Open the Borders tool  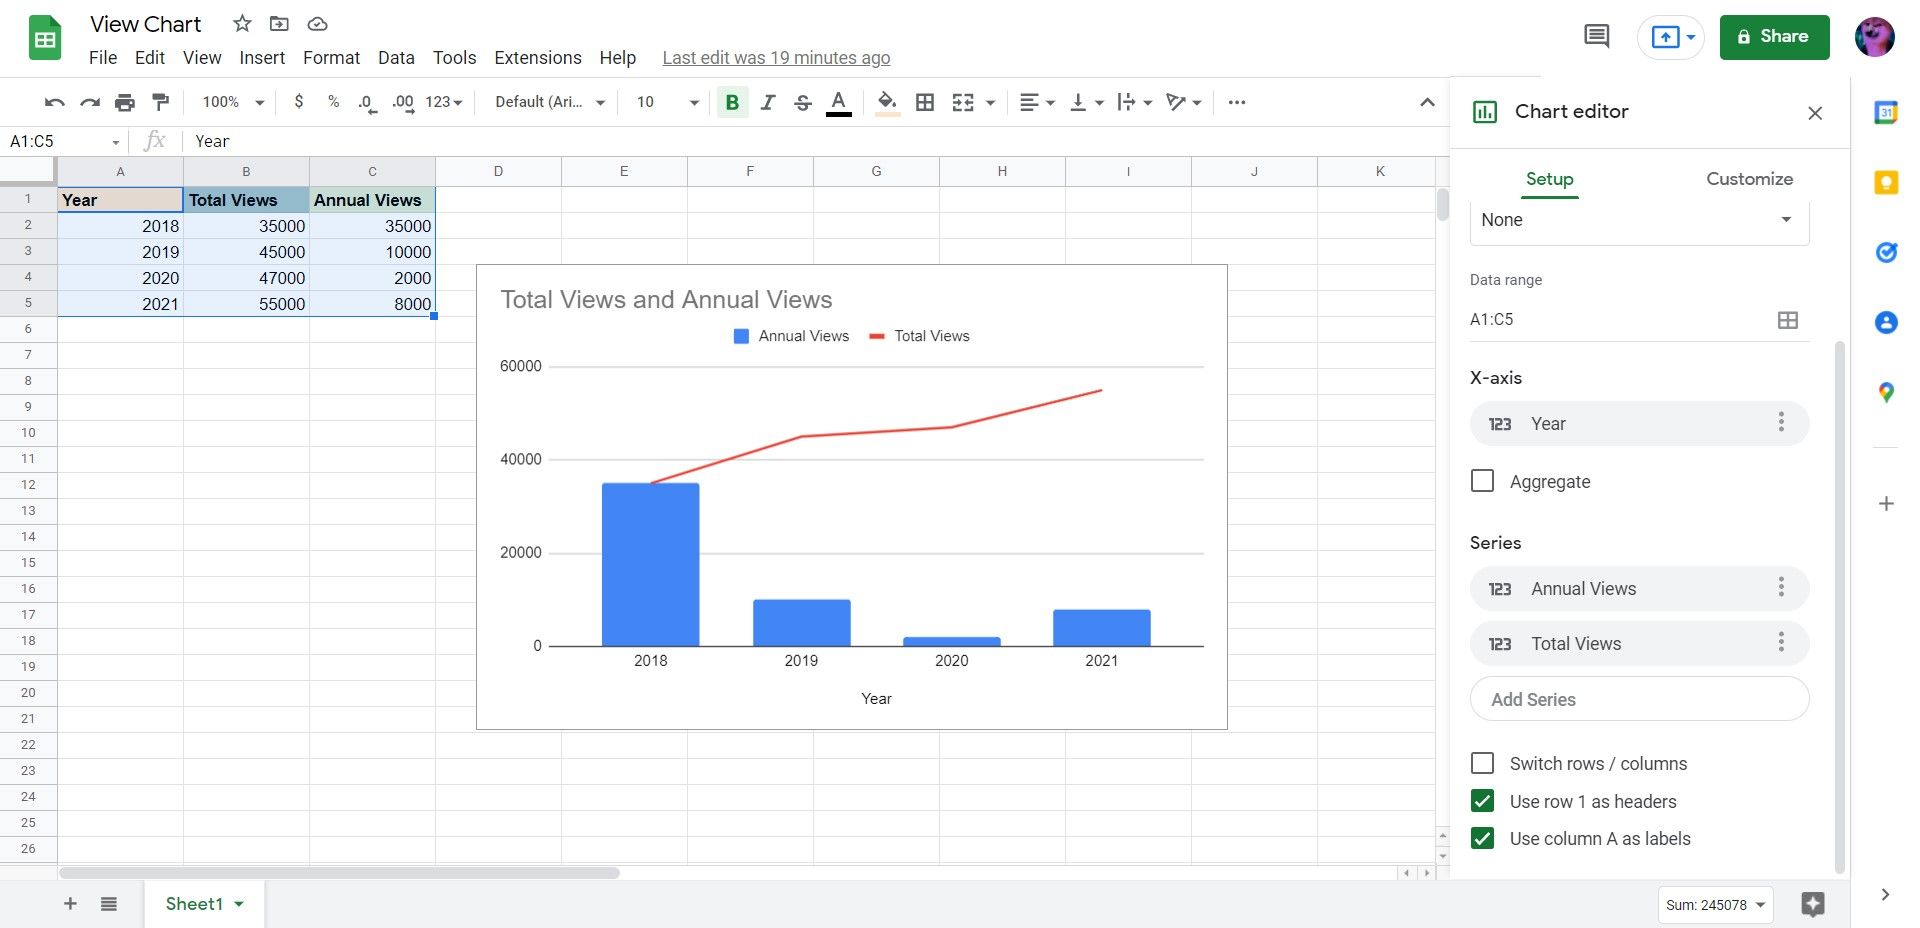click(925, 102)
